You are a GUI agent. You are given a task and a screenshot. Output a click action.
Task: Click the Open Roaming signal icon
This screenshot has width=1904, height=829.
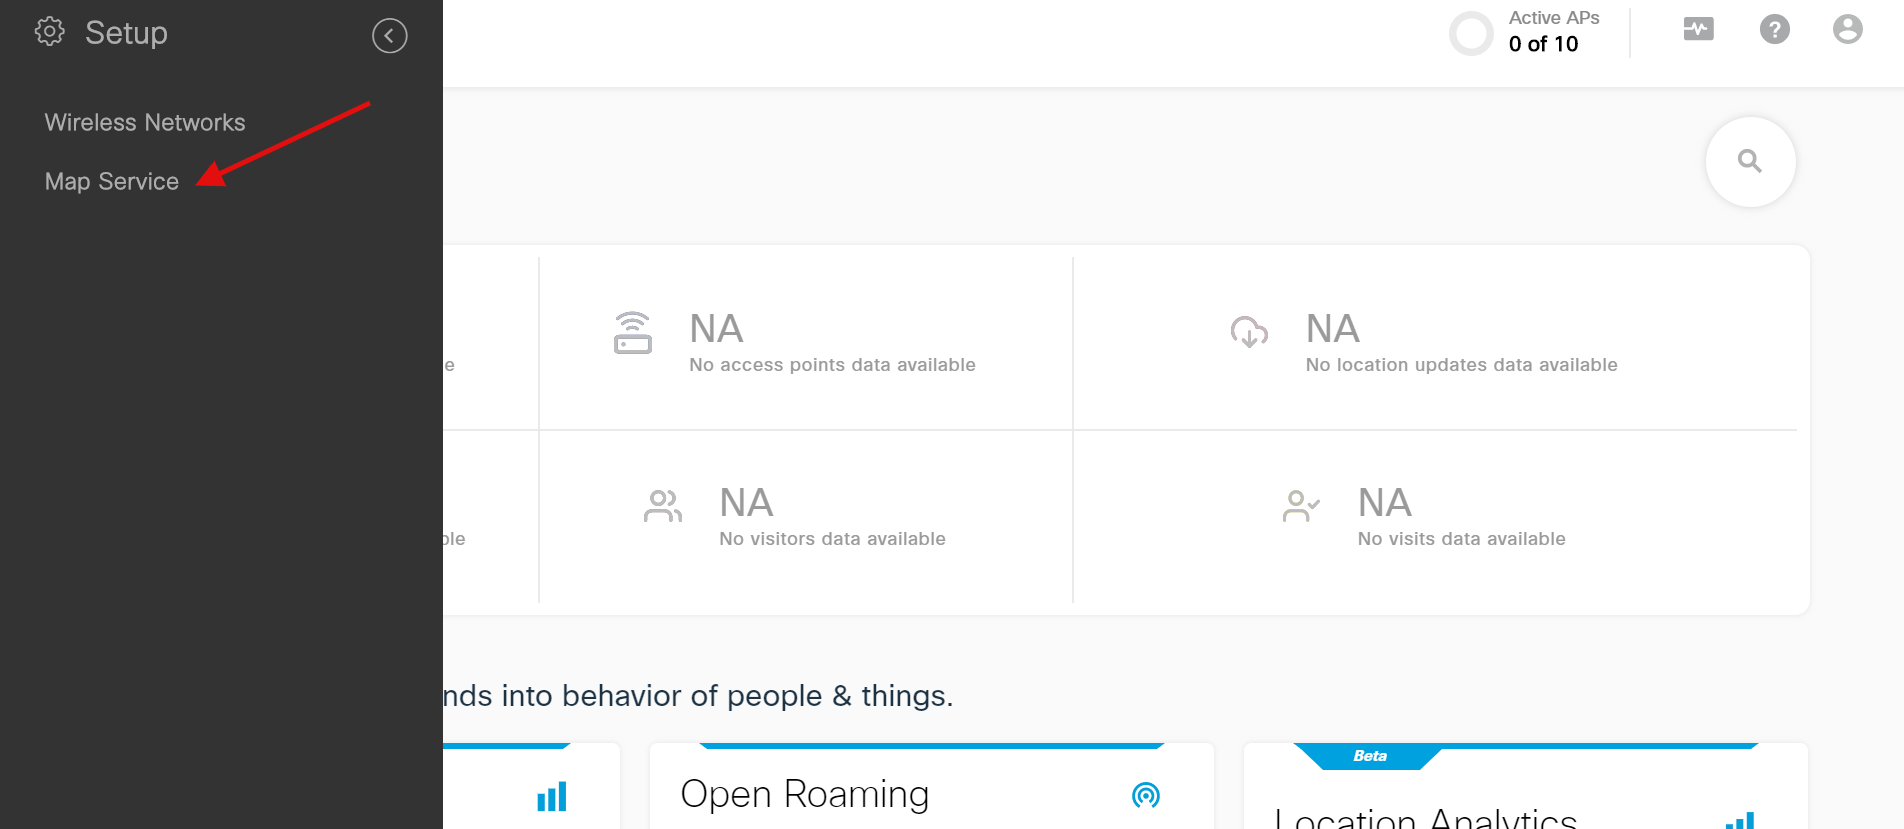point(1146,795)
